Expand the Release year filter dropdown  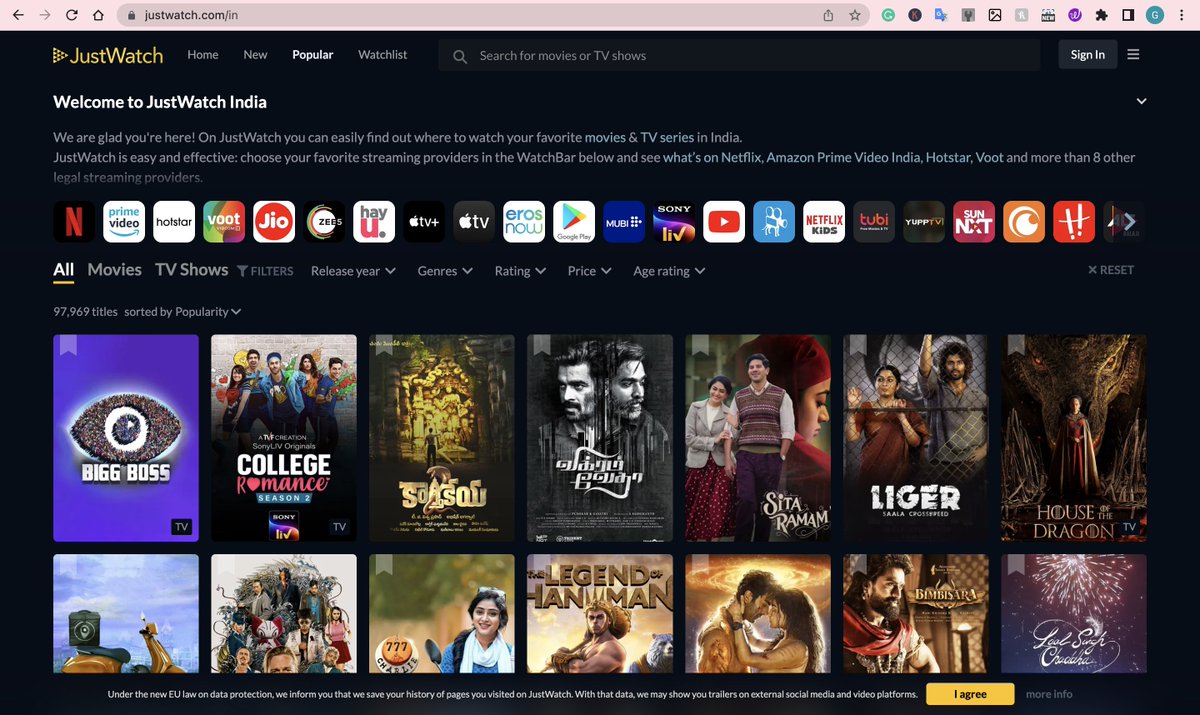click(x=353, y=271)
